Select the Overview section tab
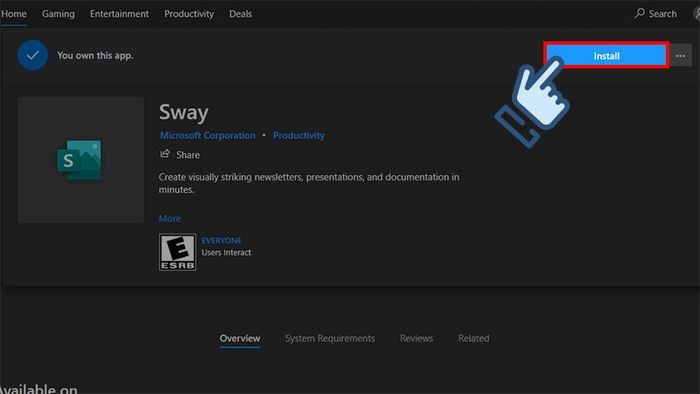The height and width of the screenshot is (394, 700). coord(240,338)
